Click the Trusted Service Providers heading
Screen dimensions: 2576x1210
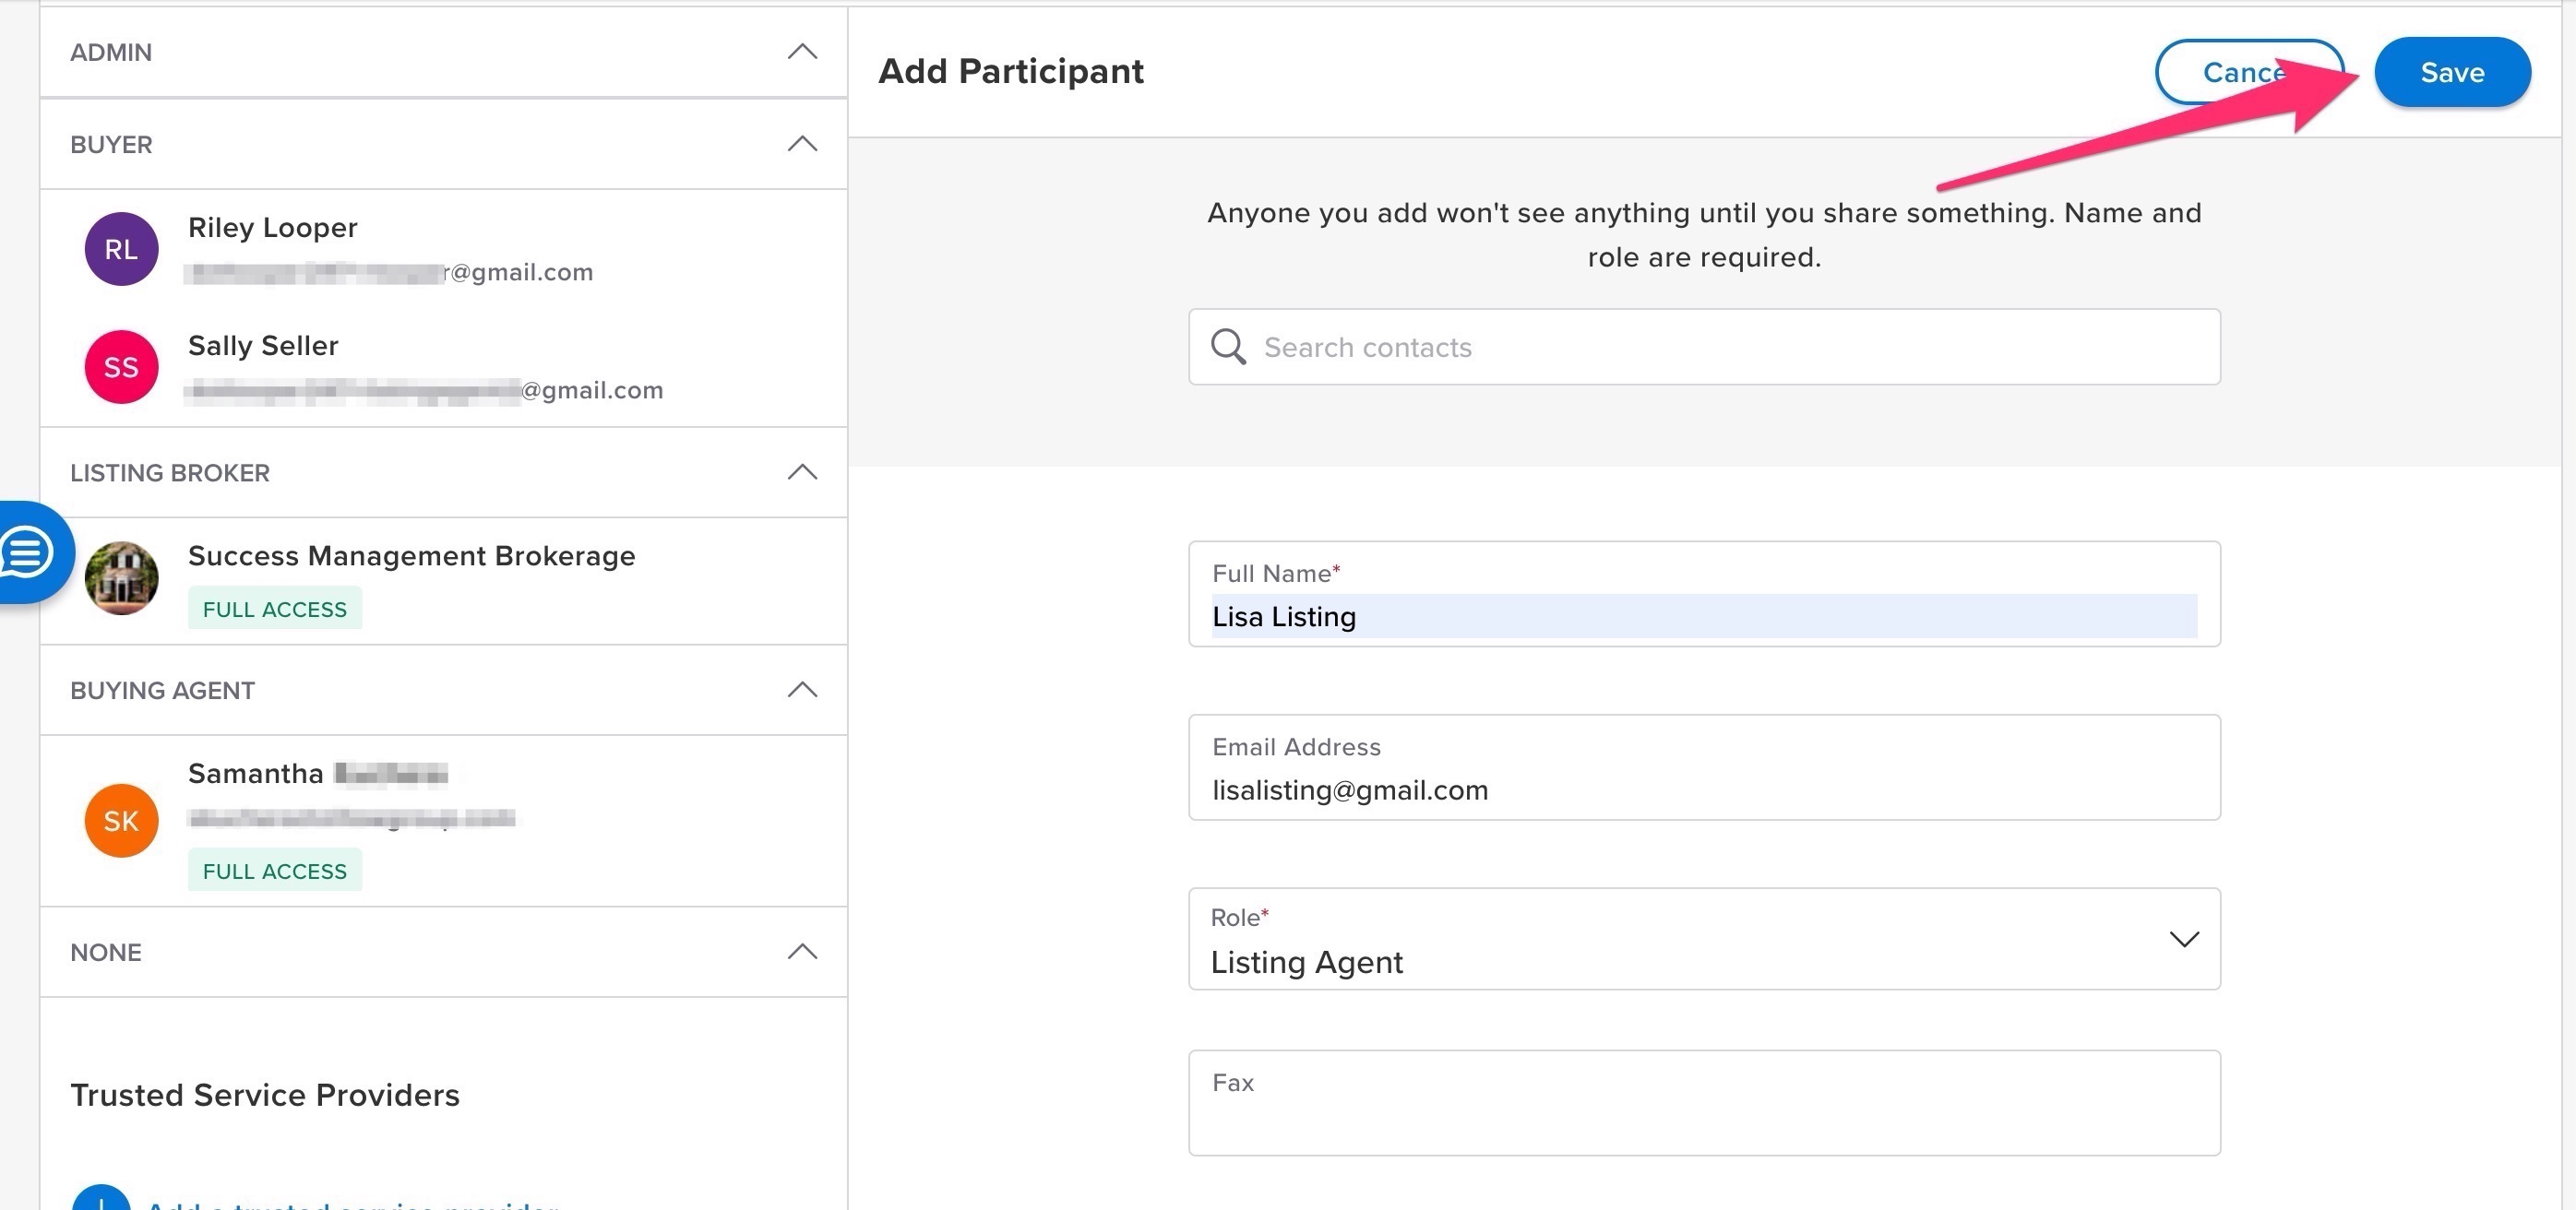(x=265, y=1095)
